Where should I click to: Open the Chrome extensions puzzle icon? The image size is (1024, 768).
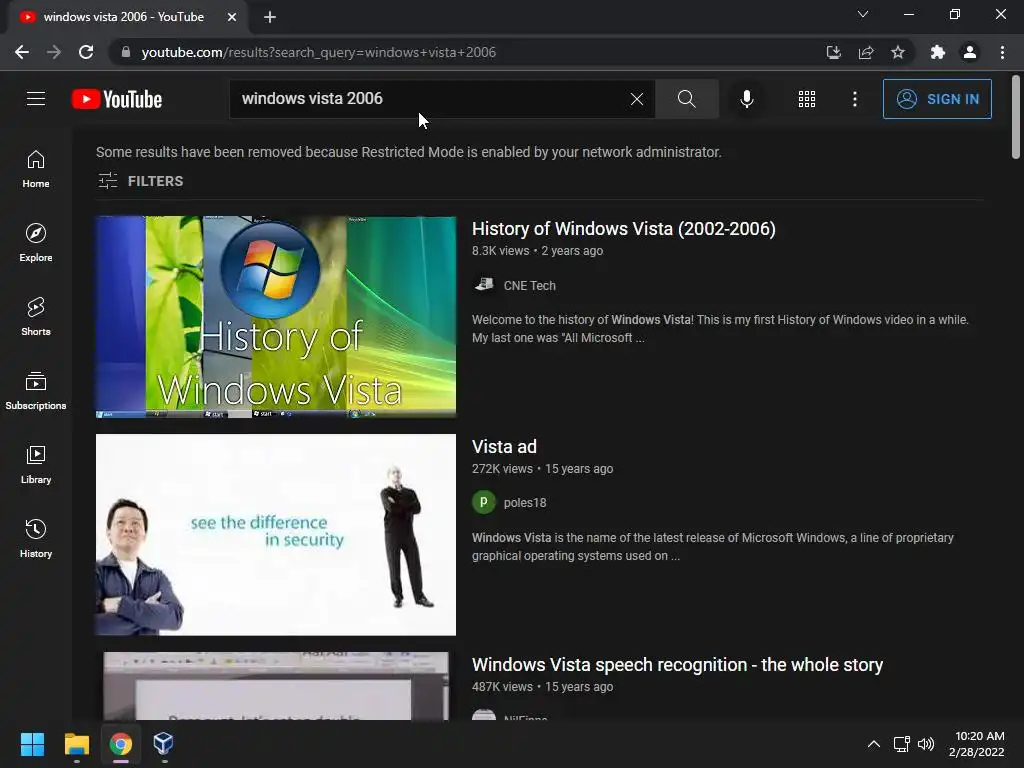coord(938,52)
